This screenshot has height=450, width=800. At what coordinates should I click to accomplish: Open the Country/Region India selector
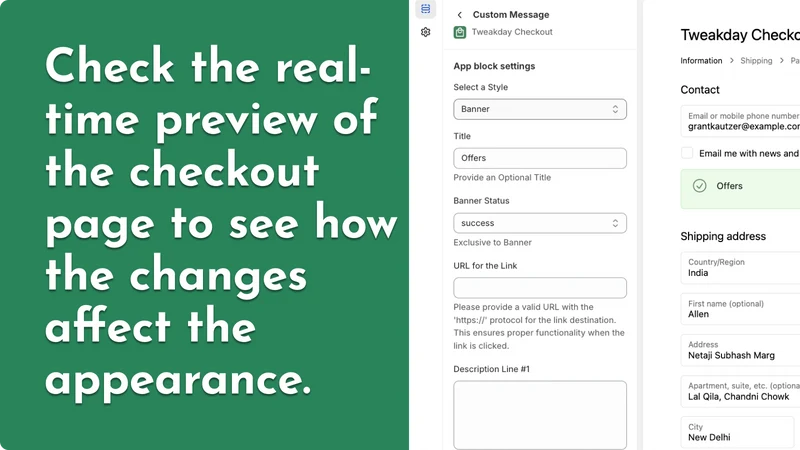[740, 268]
